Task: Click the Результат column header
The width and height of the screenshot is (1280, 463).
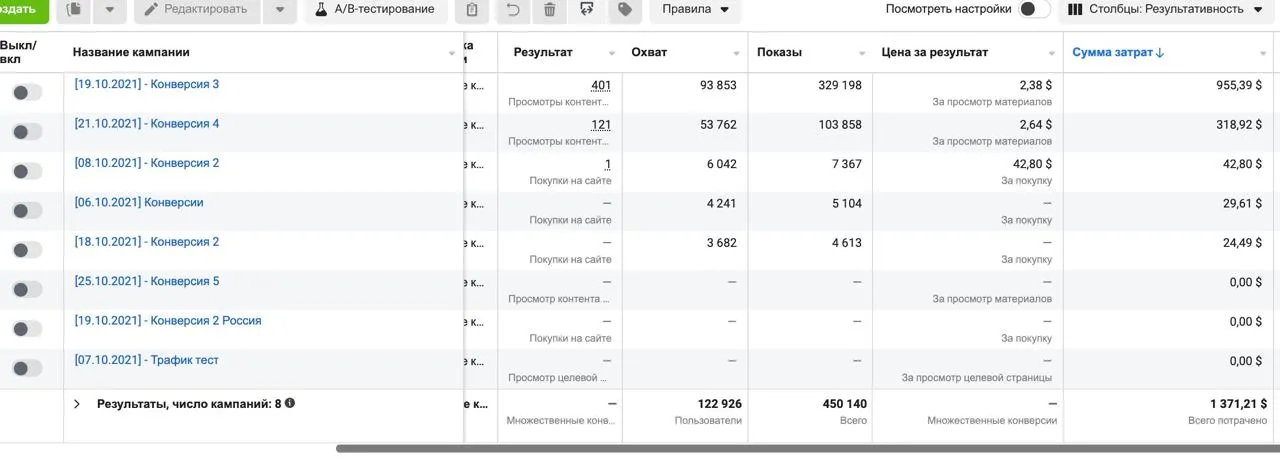Action: coord(543,52)
